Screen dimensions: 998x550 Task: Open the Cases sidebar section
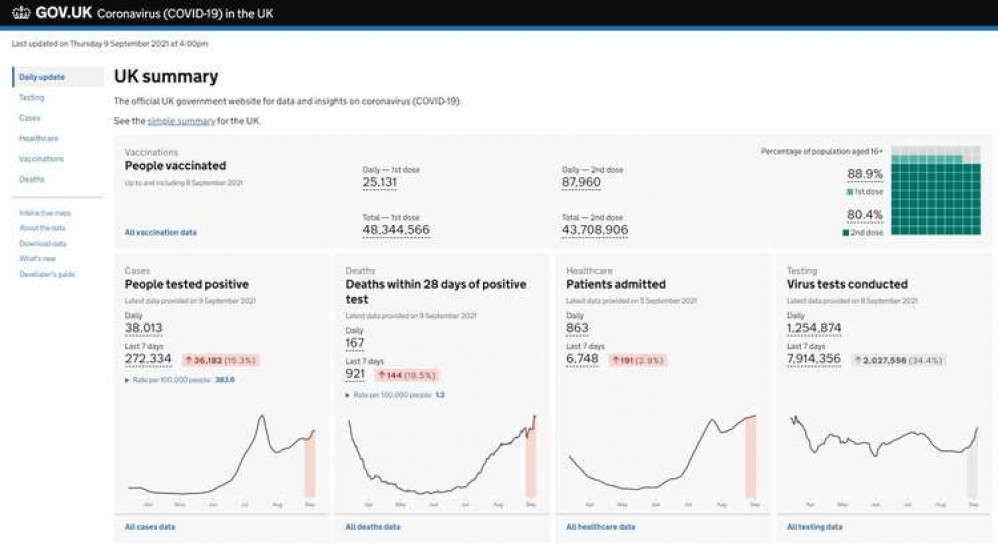pos(30,118)
